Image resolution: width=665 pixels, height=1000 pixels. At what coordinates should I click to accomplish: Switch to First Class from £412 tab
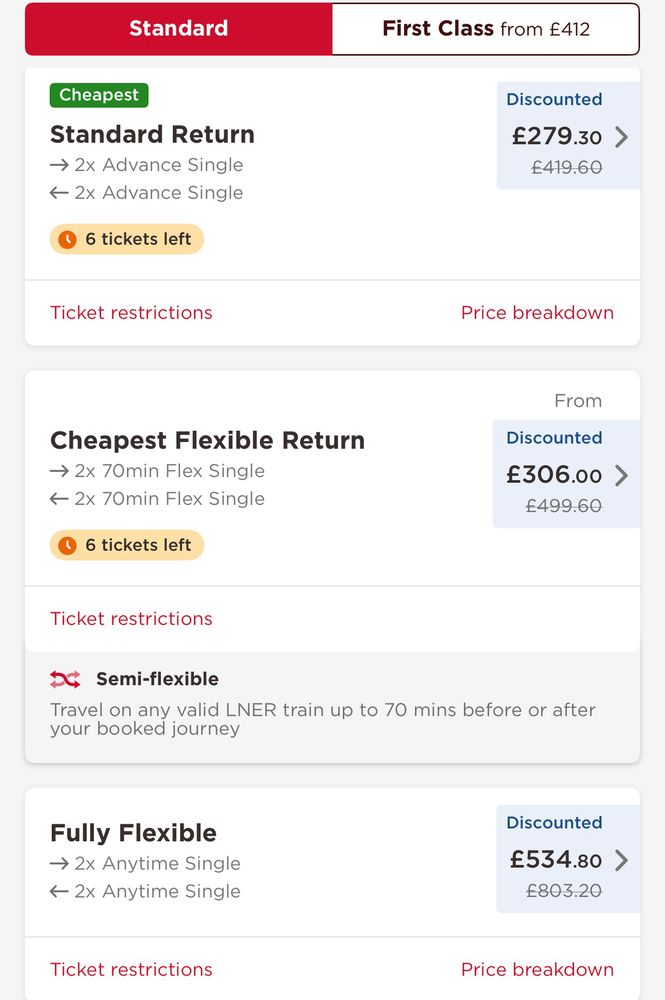point(486,29)
